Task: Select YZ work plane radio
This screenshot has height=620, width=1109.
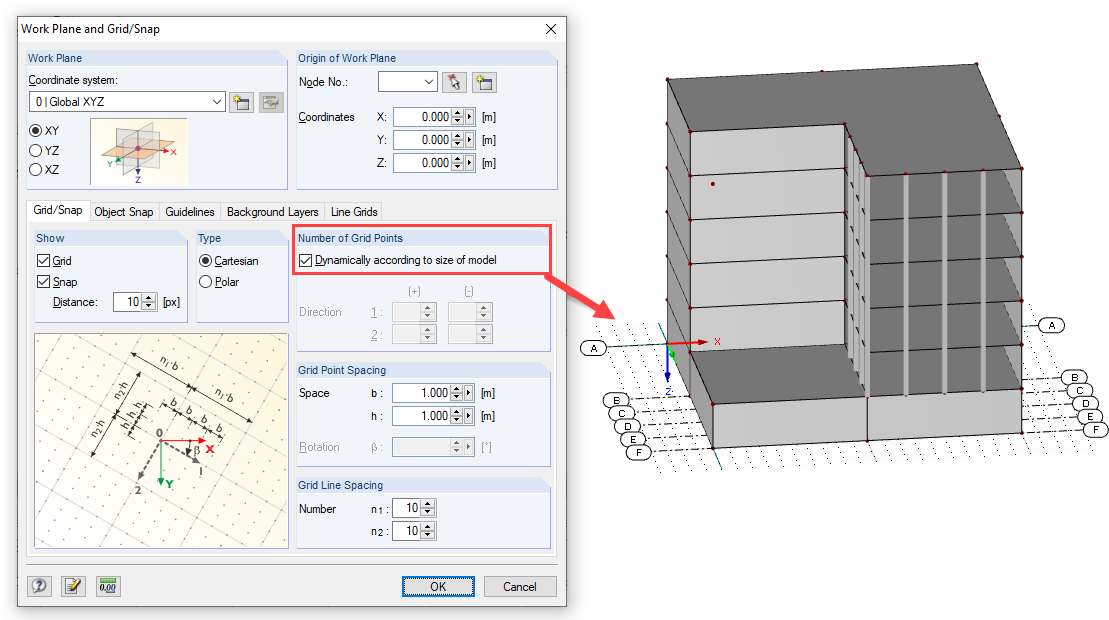Action: (35, 151)
